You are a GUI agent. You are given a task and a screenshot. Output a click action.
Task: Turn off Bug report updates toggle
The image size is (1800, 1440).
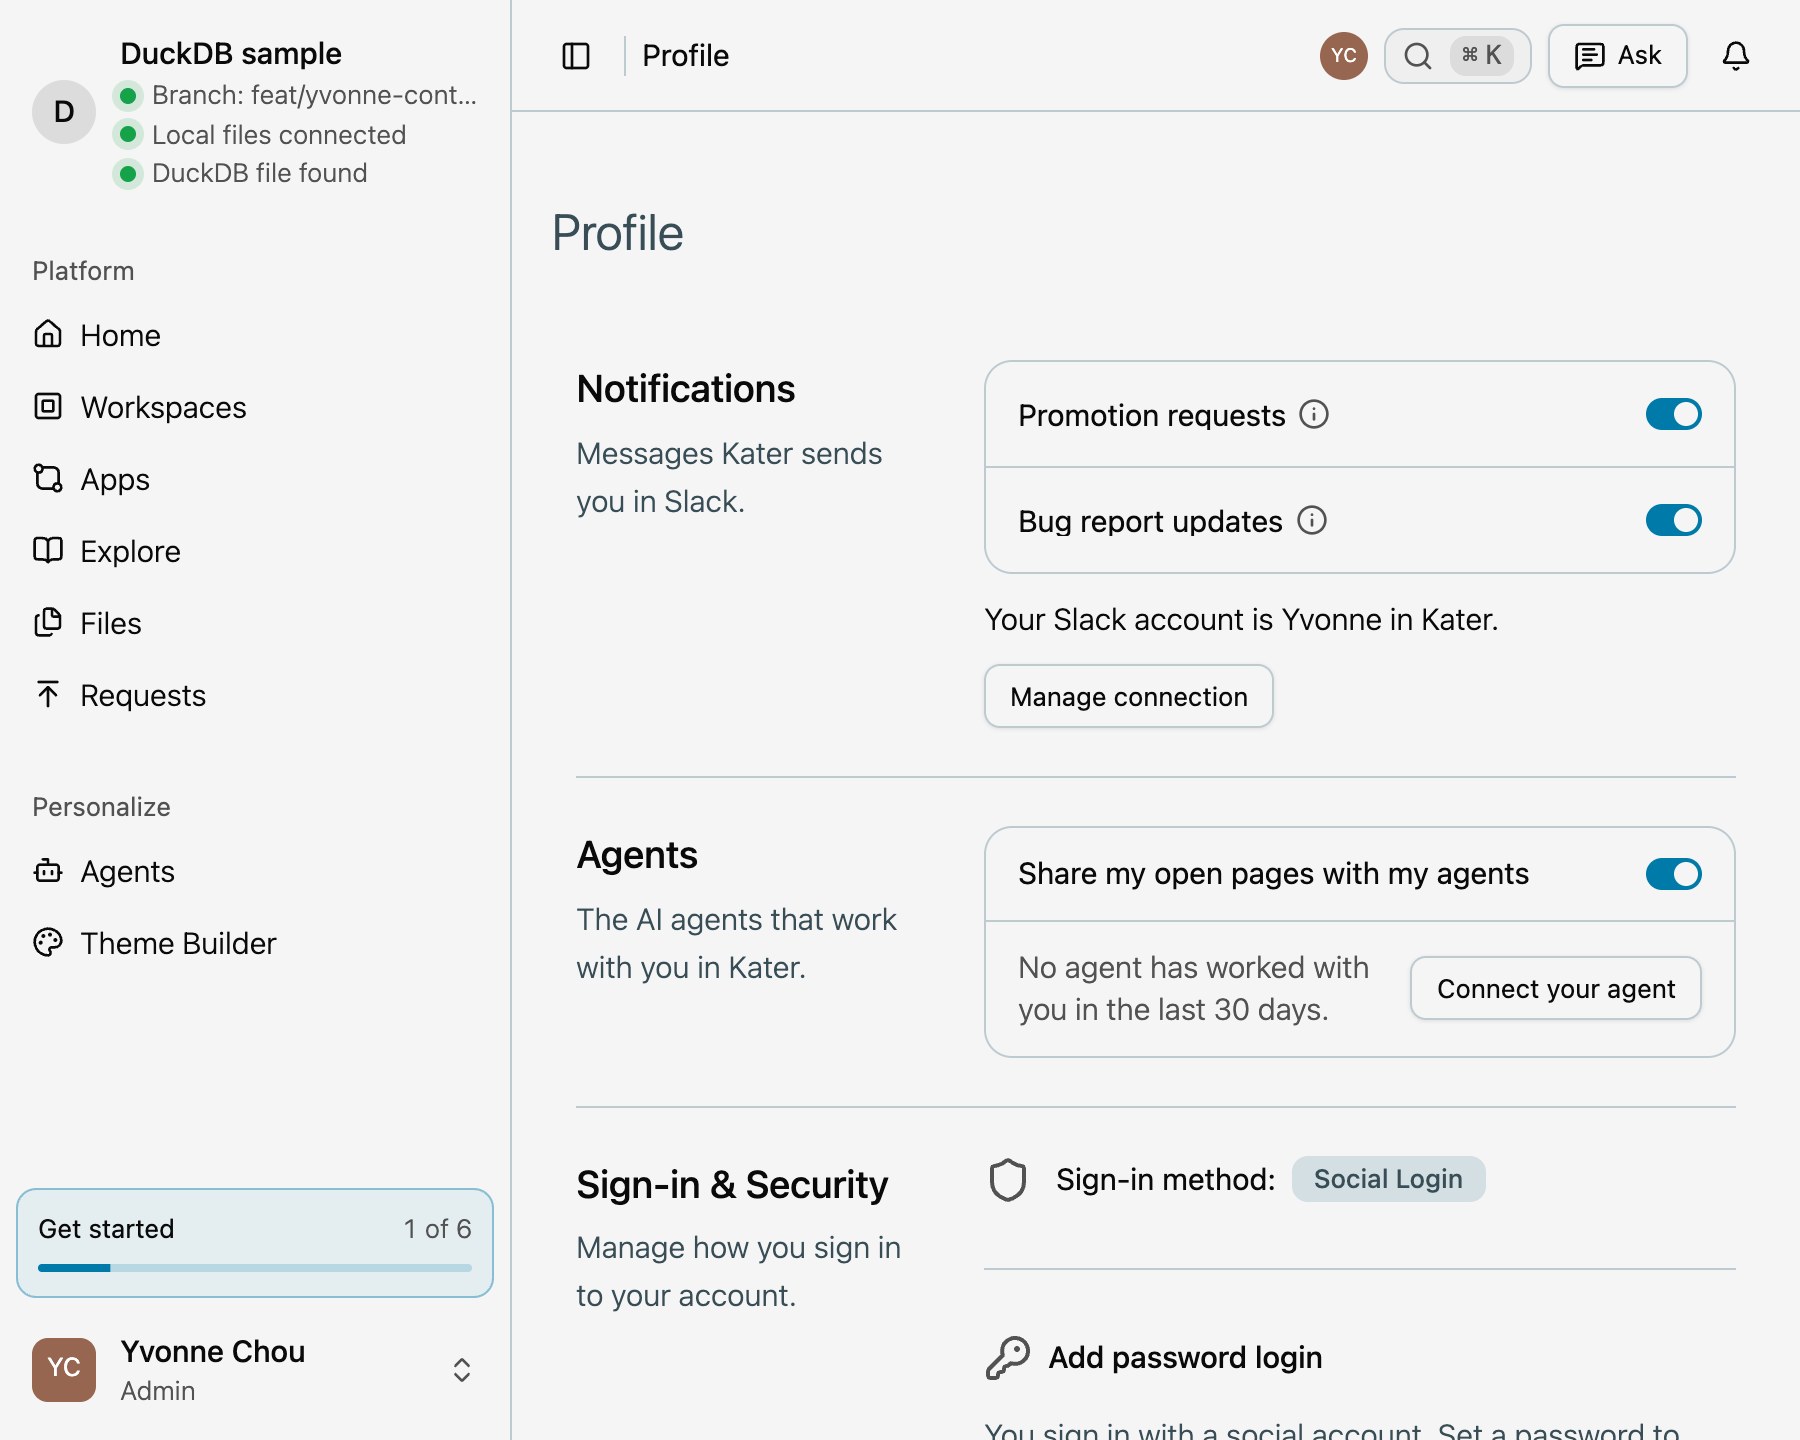tap(1674, 520)
